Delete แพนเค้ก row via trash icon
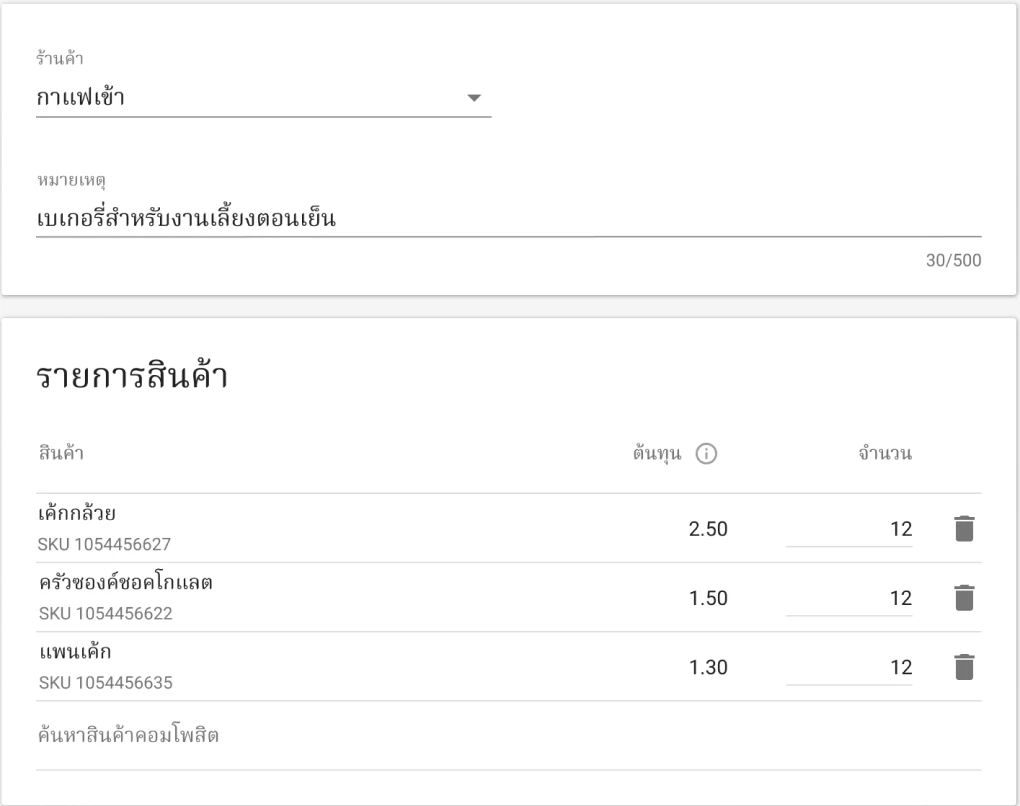Image resolution: width=1020 pixels, height=806 pixels. 963,666
